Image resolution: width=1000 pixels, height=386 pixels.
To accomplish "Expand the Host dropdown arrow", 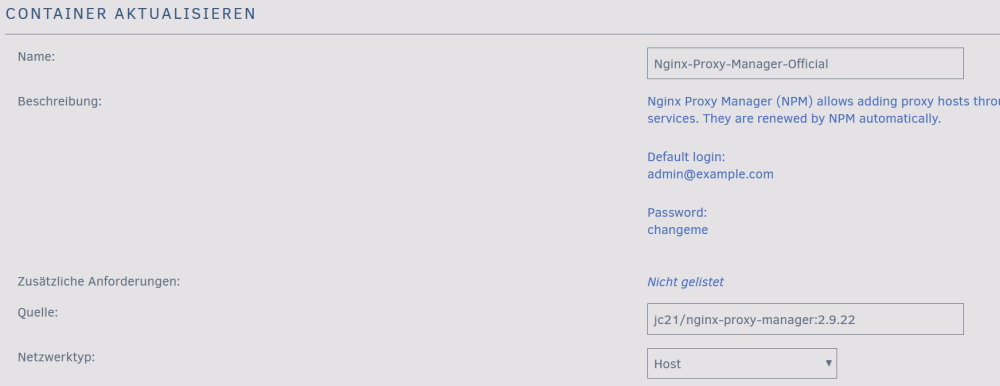I will click(828, 363).
